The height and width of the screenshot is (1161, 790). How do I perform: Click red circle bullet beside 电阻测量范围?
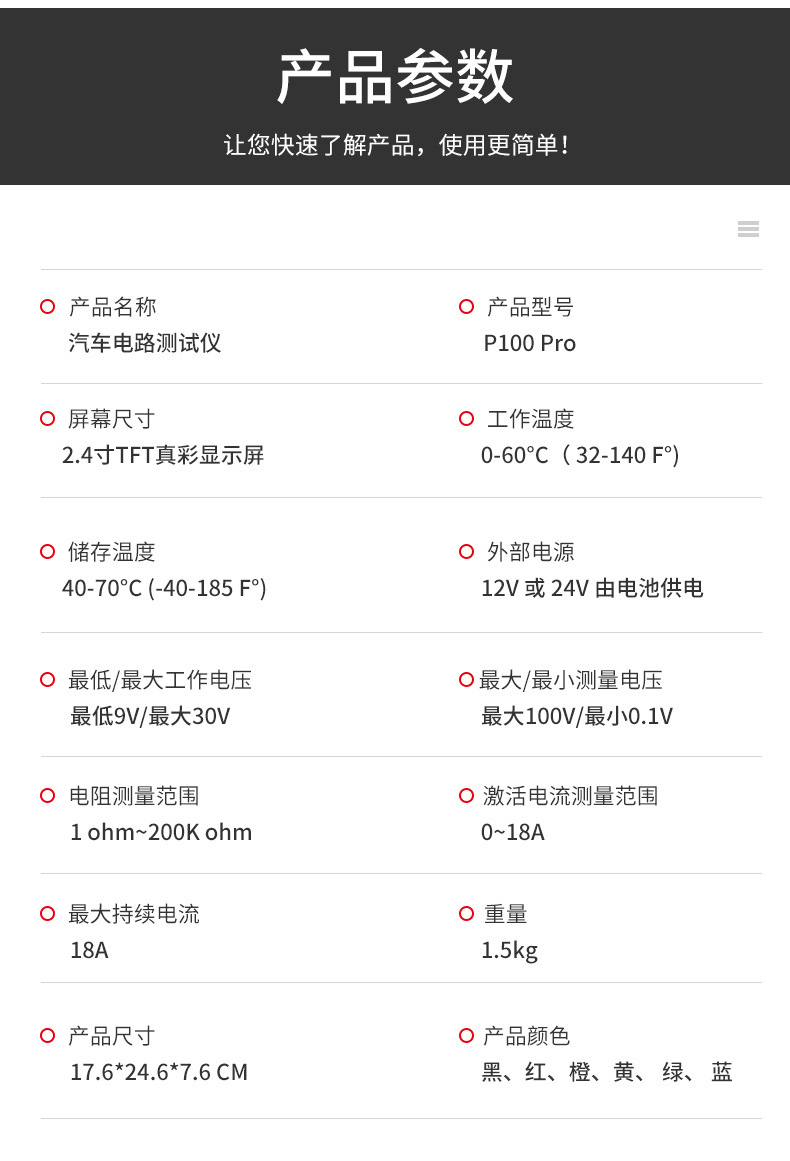pos(47,796)
